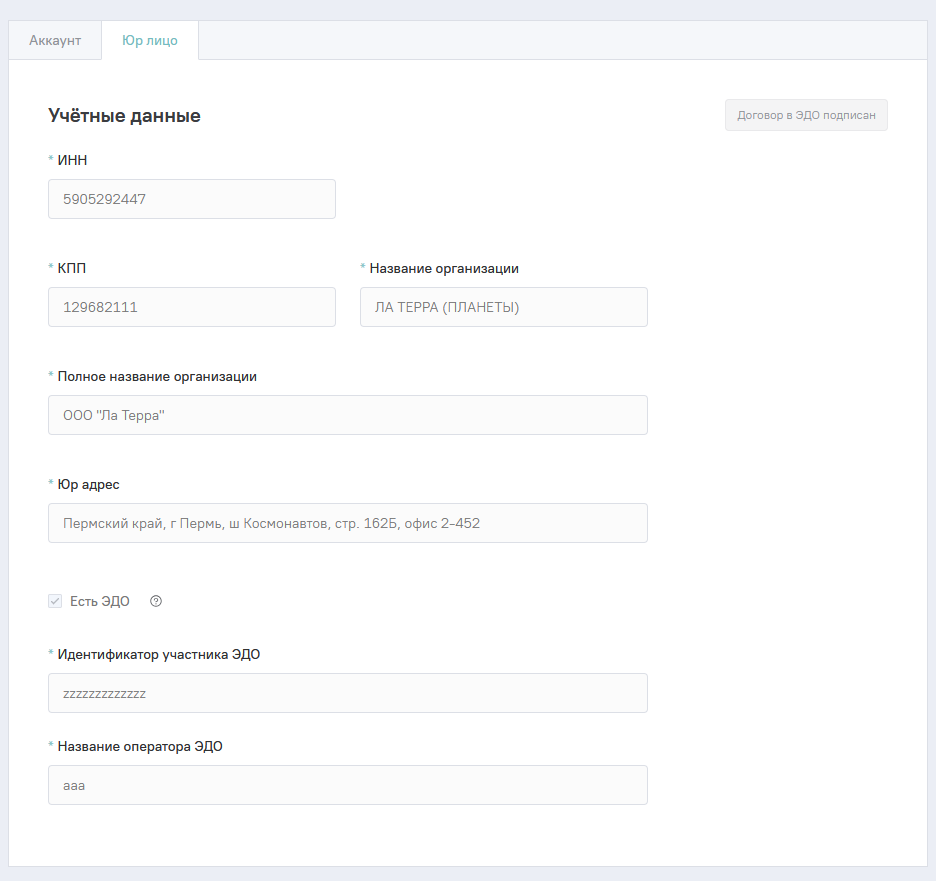The image size is (936, 881).
Task: Click into the Юр адрес input field
Action: coord(348,523)
